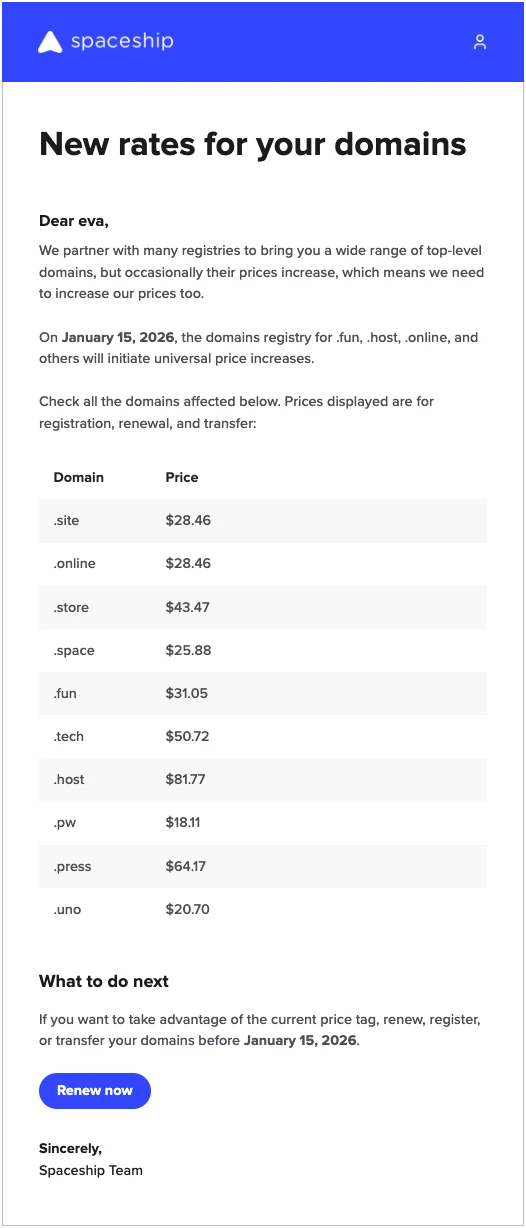Click the What to do next heading

(104, 982)
